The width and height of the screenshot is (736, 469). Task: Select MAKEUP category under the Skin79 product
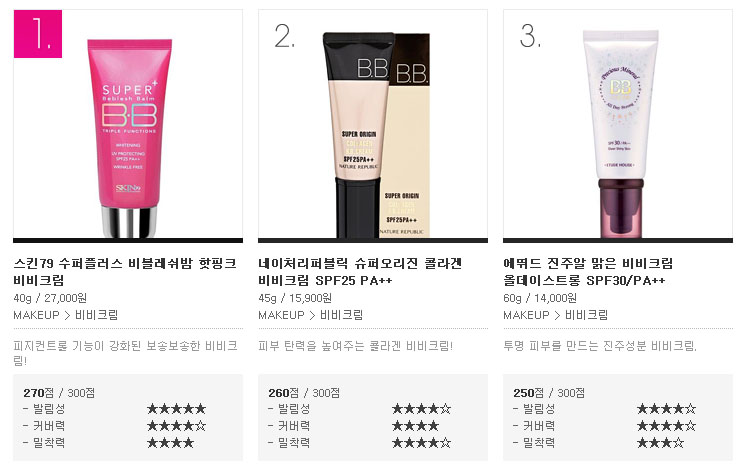pyautogui.click(x=37, y=315)
